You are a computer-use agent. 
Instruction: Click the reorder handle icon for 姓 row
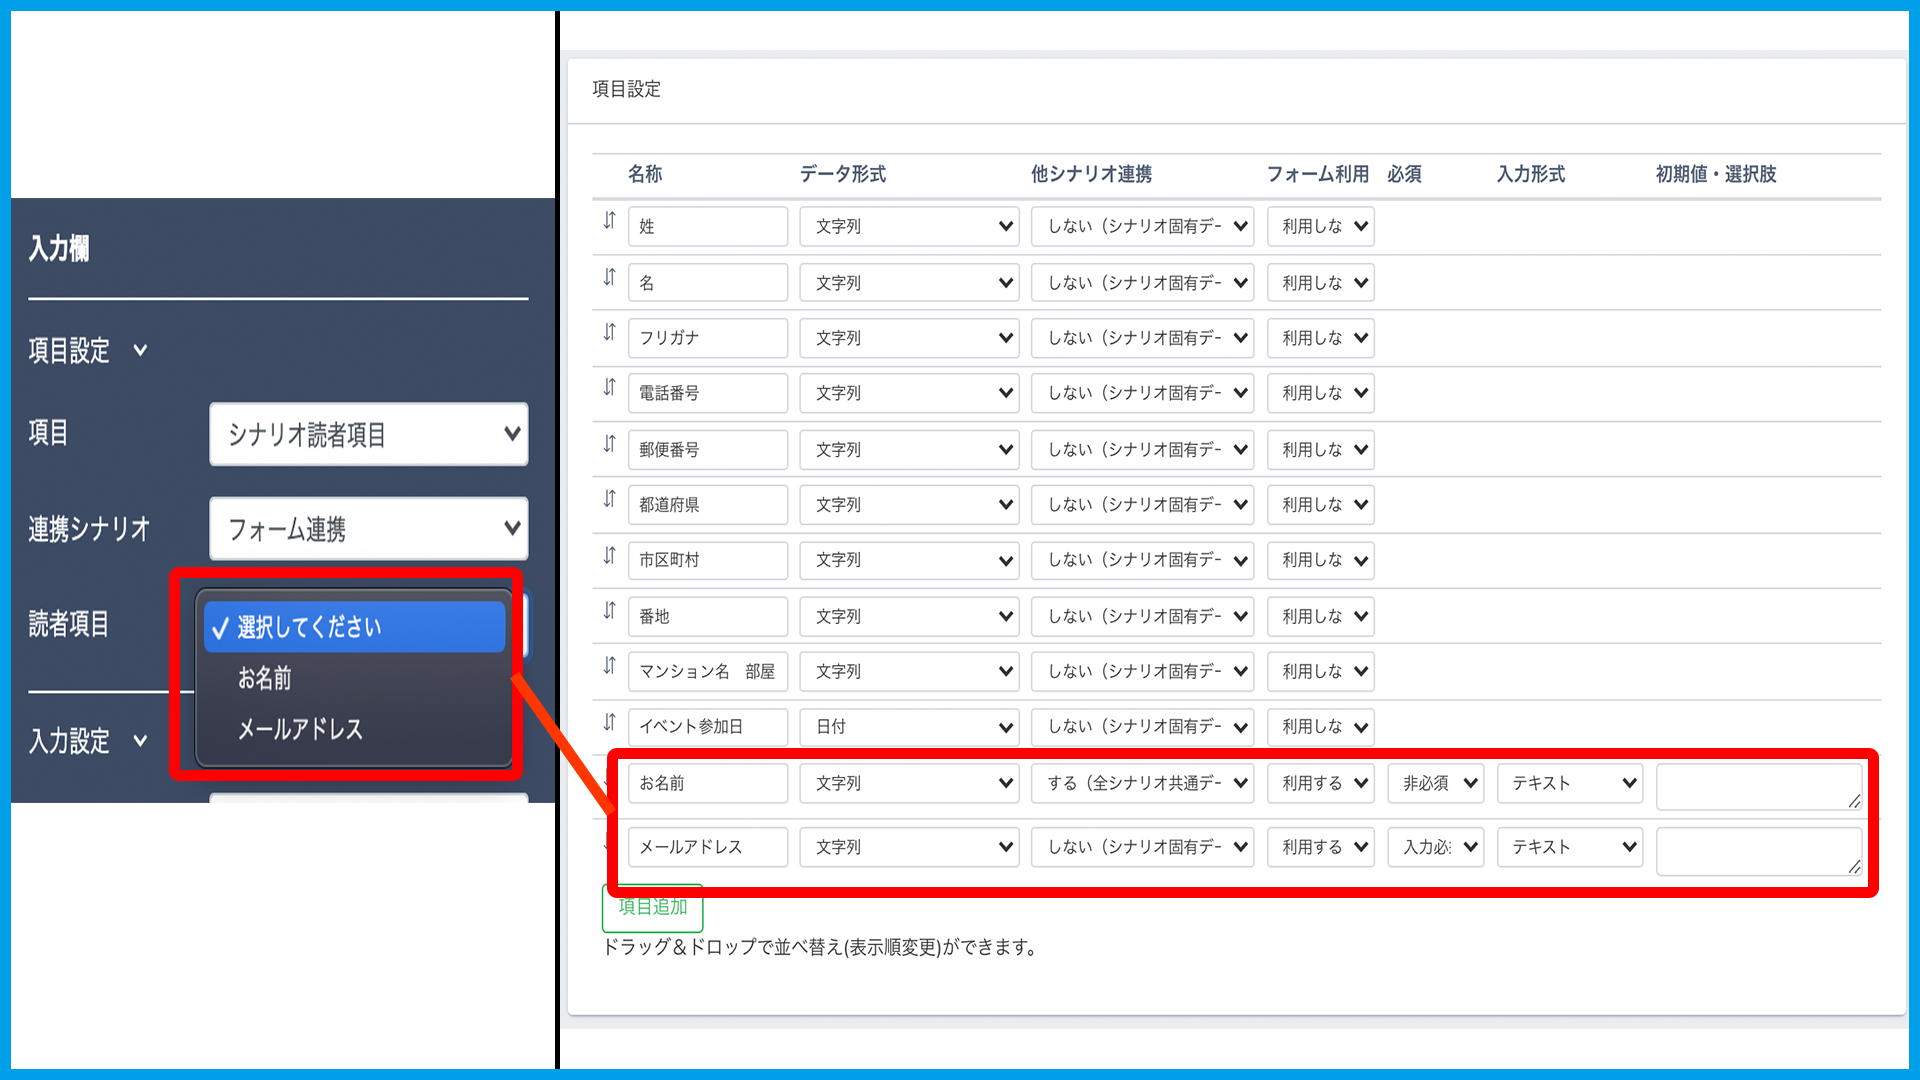pyautogui.click(x=609, y=221)
